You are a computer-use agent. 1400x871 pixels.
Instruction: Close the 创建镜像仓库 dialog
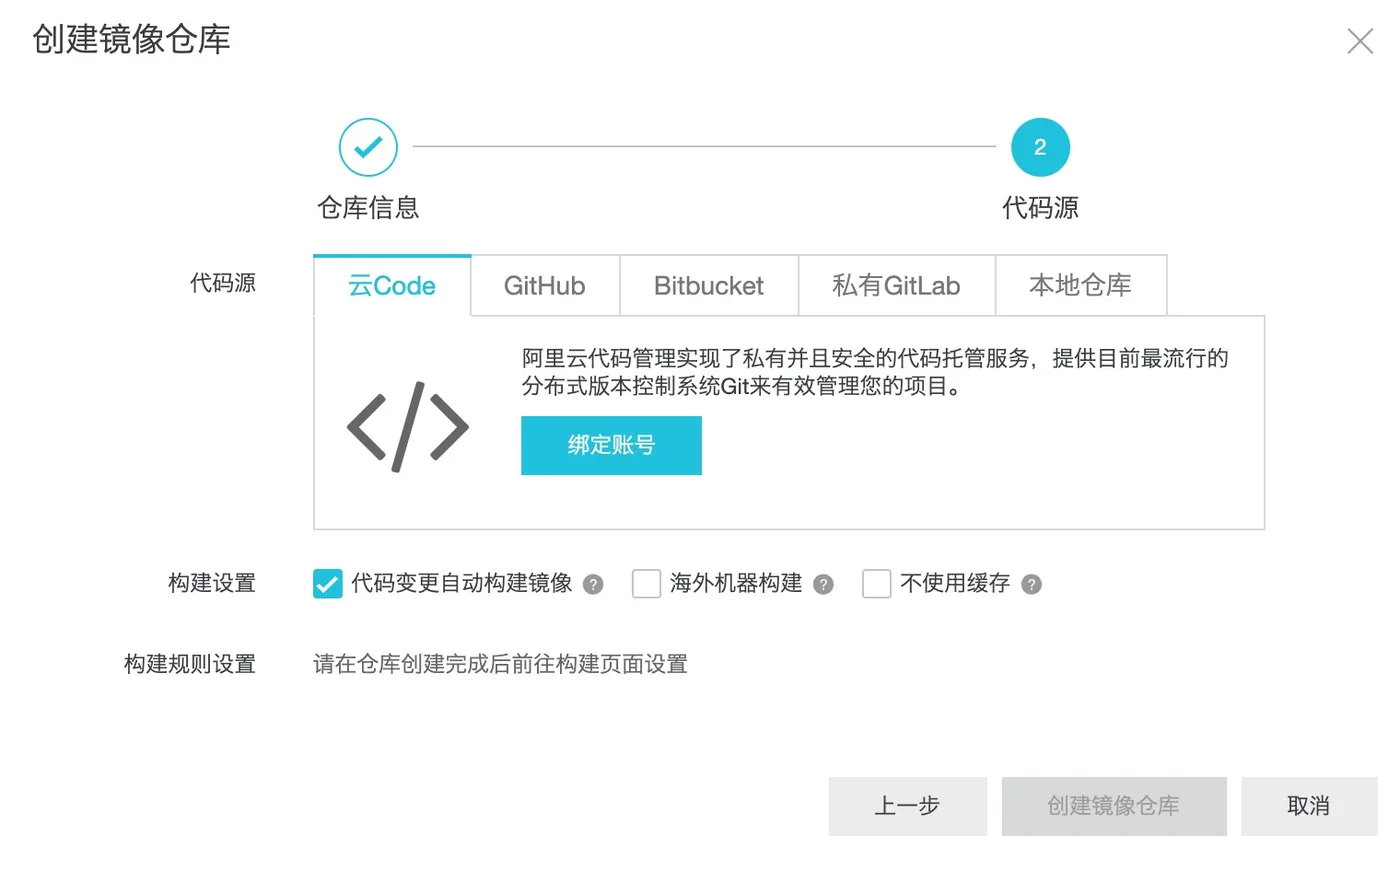(x=1360, y=41)
